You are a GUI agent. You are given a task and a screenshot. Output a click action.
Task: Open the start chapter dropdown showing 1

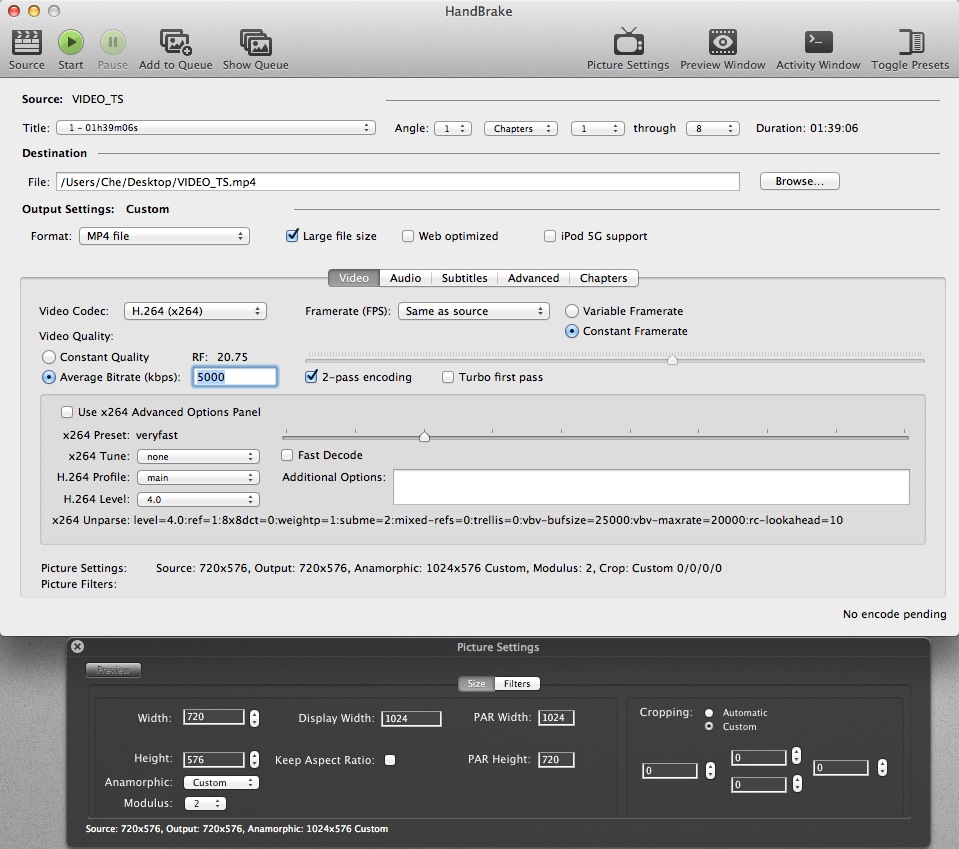598,128
